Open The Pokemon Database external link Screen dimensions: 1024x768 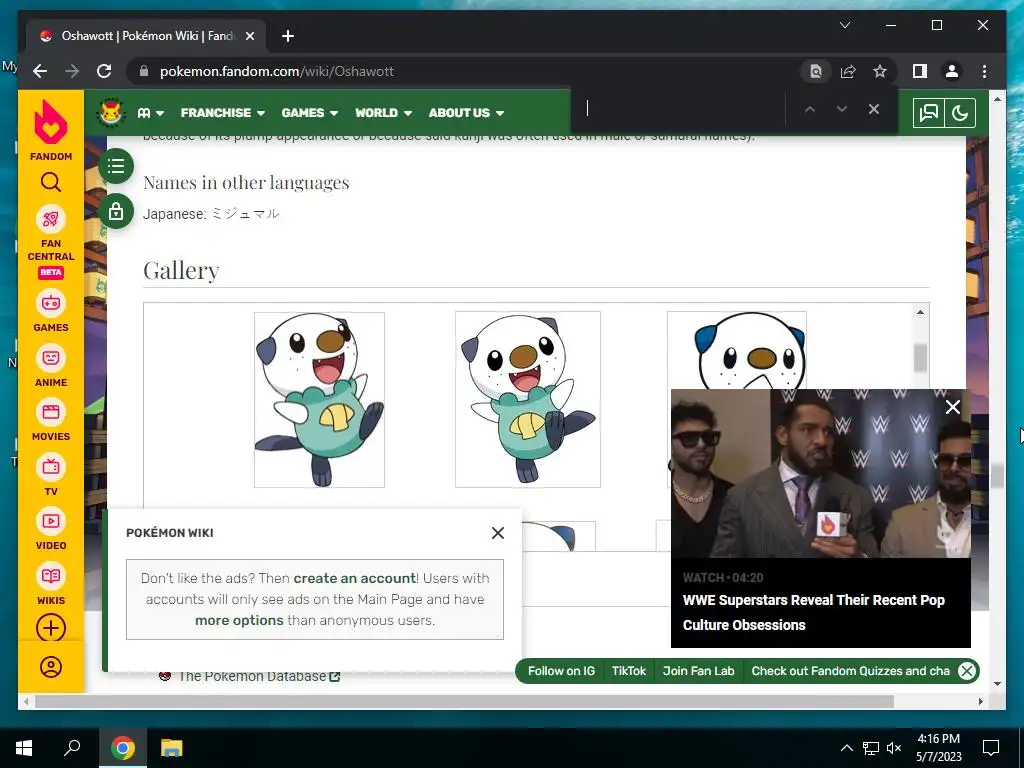[259, 677]
